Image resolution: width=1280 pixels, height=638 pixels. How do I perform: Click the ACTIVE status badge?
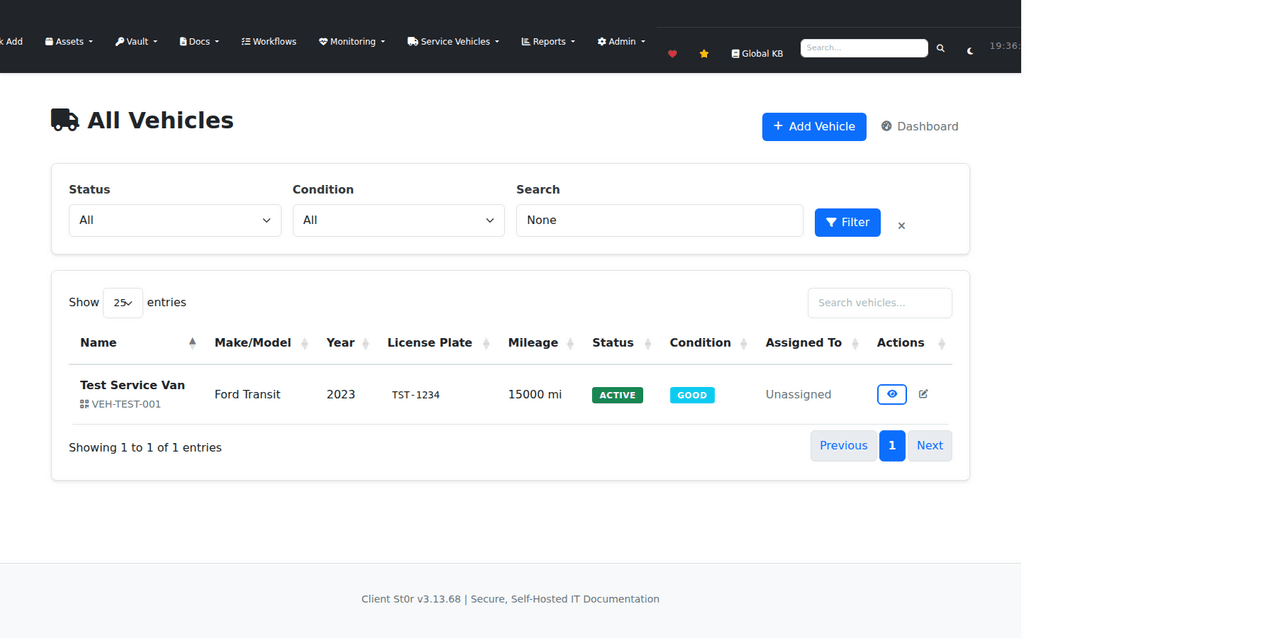pyautogui.click(x=617, y=395)
